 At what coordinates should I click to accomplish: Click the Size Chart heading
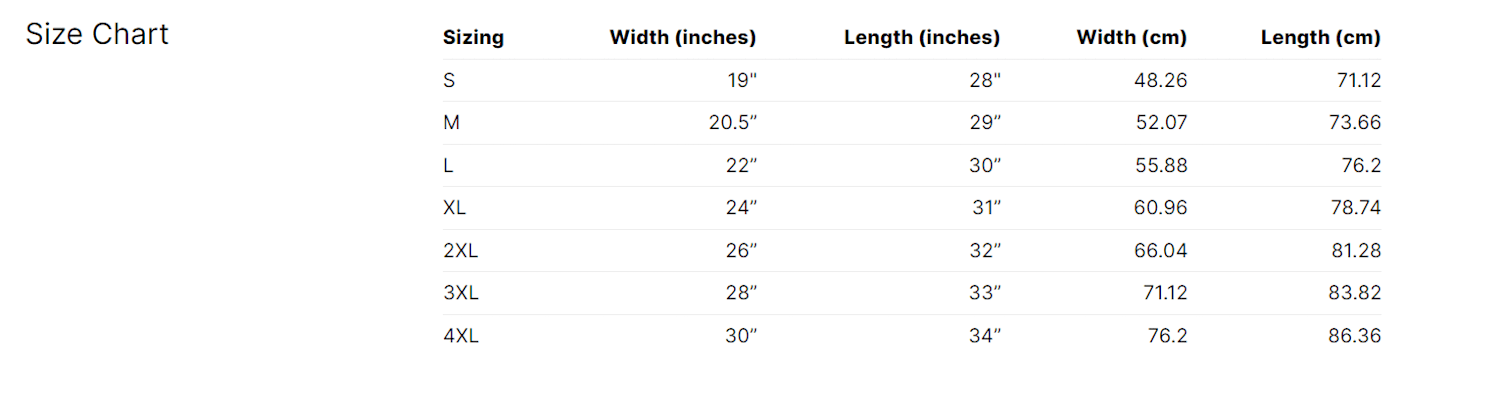pyautogui.click(x=97, y=34)
